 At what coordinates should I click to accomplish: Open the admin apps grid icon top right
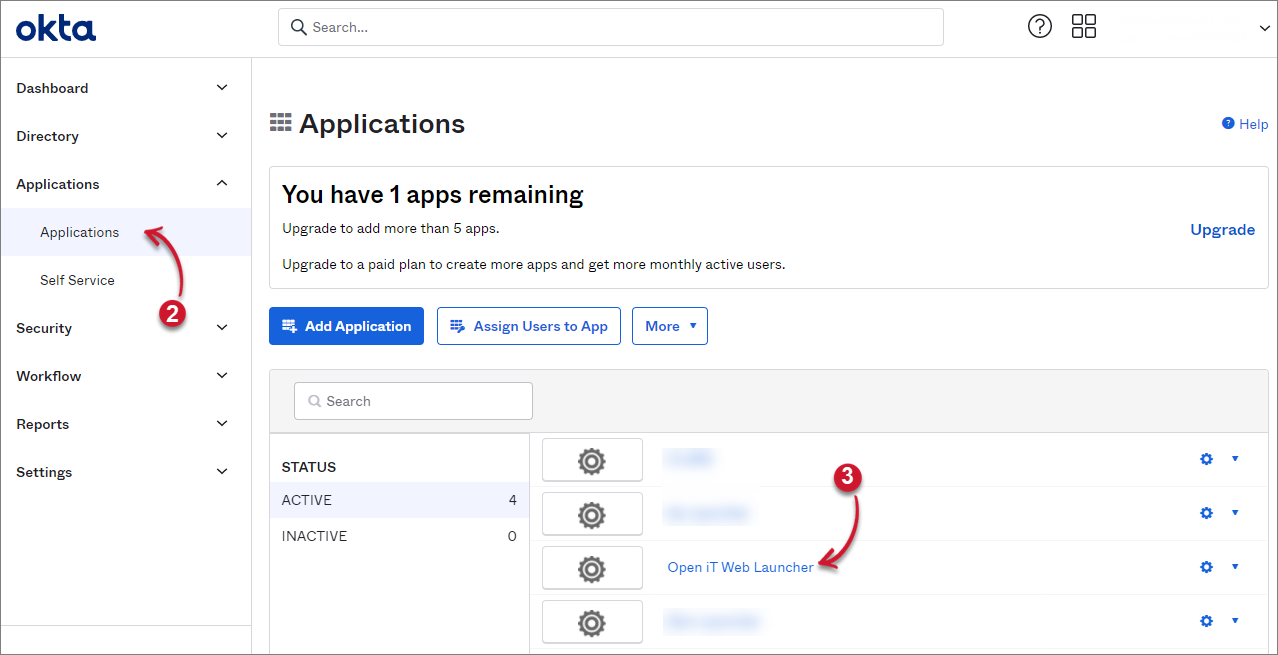[x=1084, y=26]
